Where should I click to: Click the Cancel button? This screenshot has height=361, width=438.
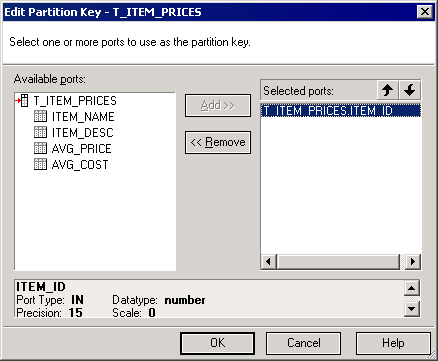pos(303,343)
